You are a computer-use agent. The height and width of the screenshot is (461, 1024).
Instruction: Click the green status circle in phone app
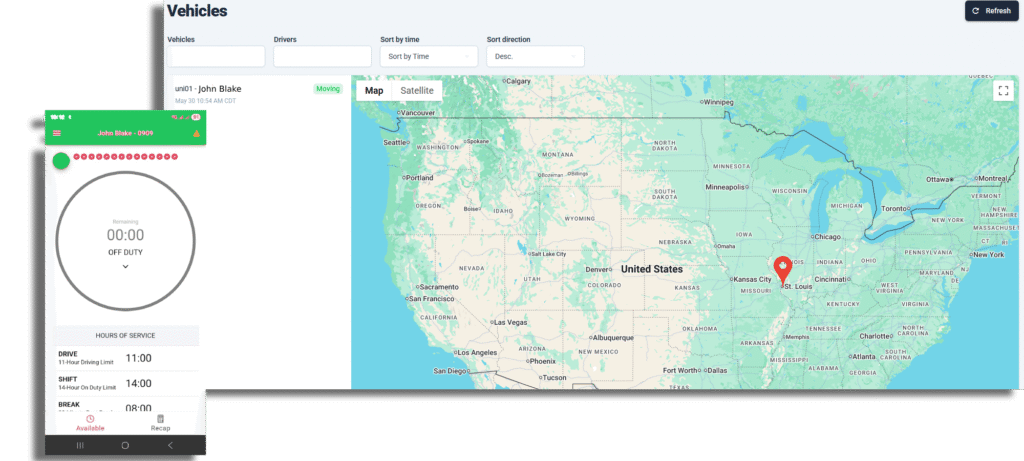[x=61, y=160]
